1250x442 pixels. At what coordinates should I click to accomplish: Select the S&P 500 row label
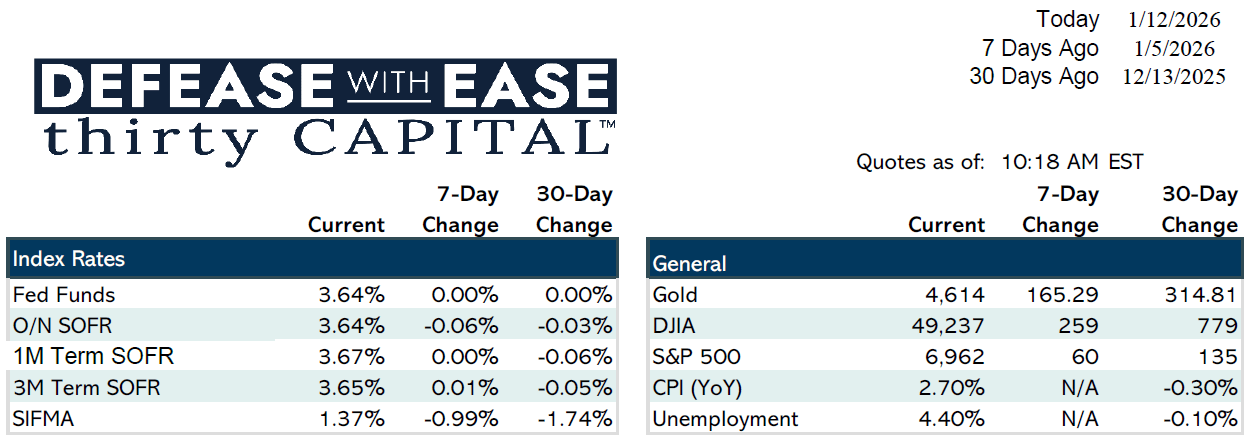(x=692, y=357)
